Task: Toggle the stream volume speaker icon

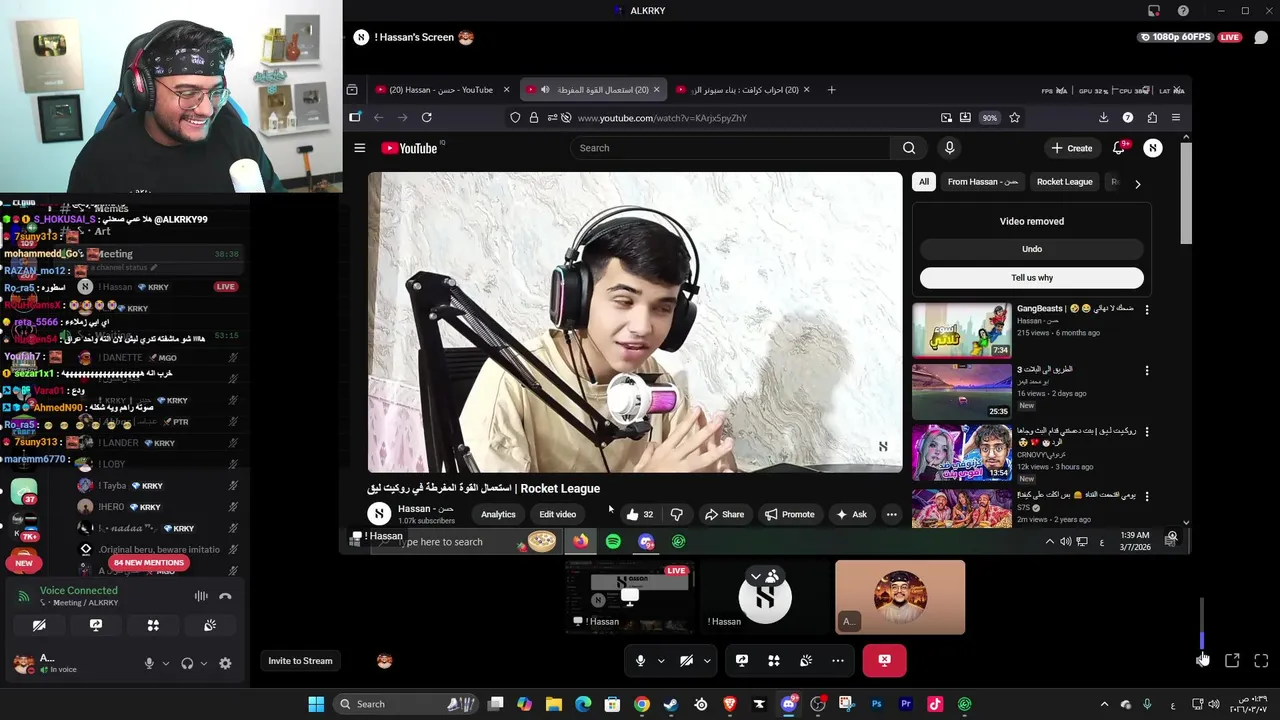Action: (x=1202, y=659)
